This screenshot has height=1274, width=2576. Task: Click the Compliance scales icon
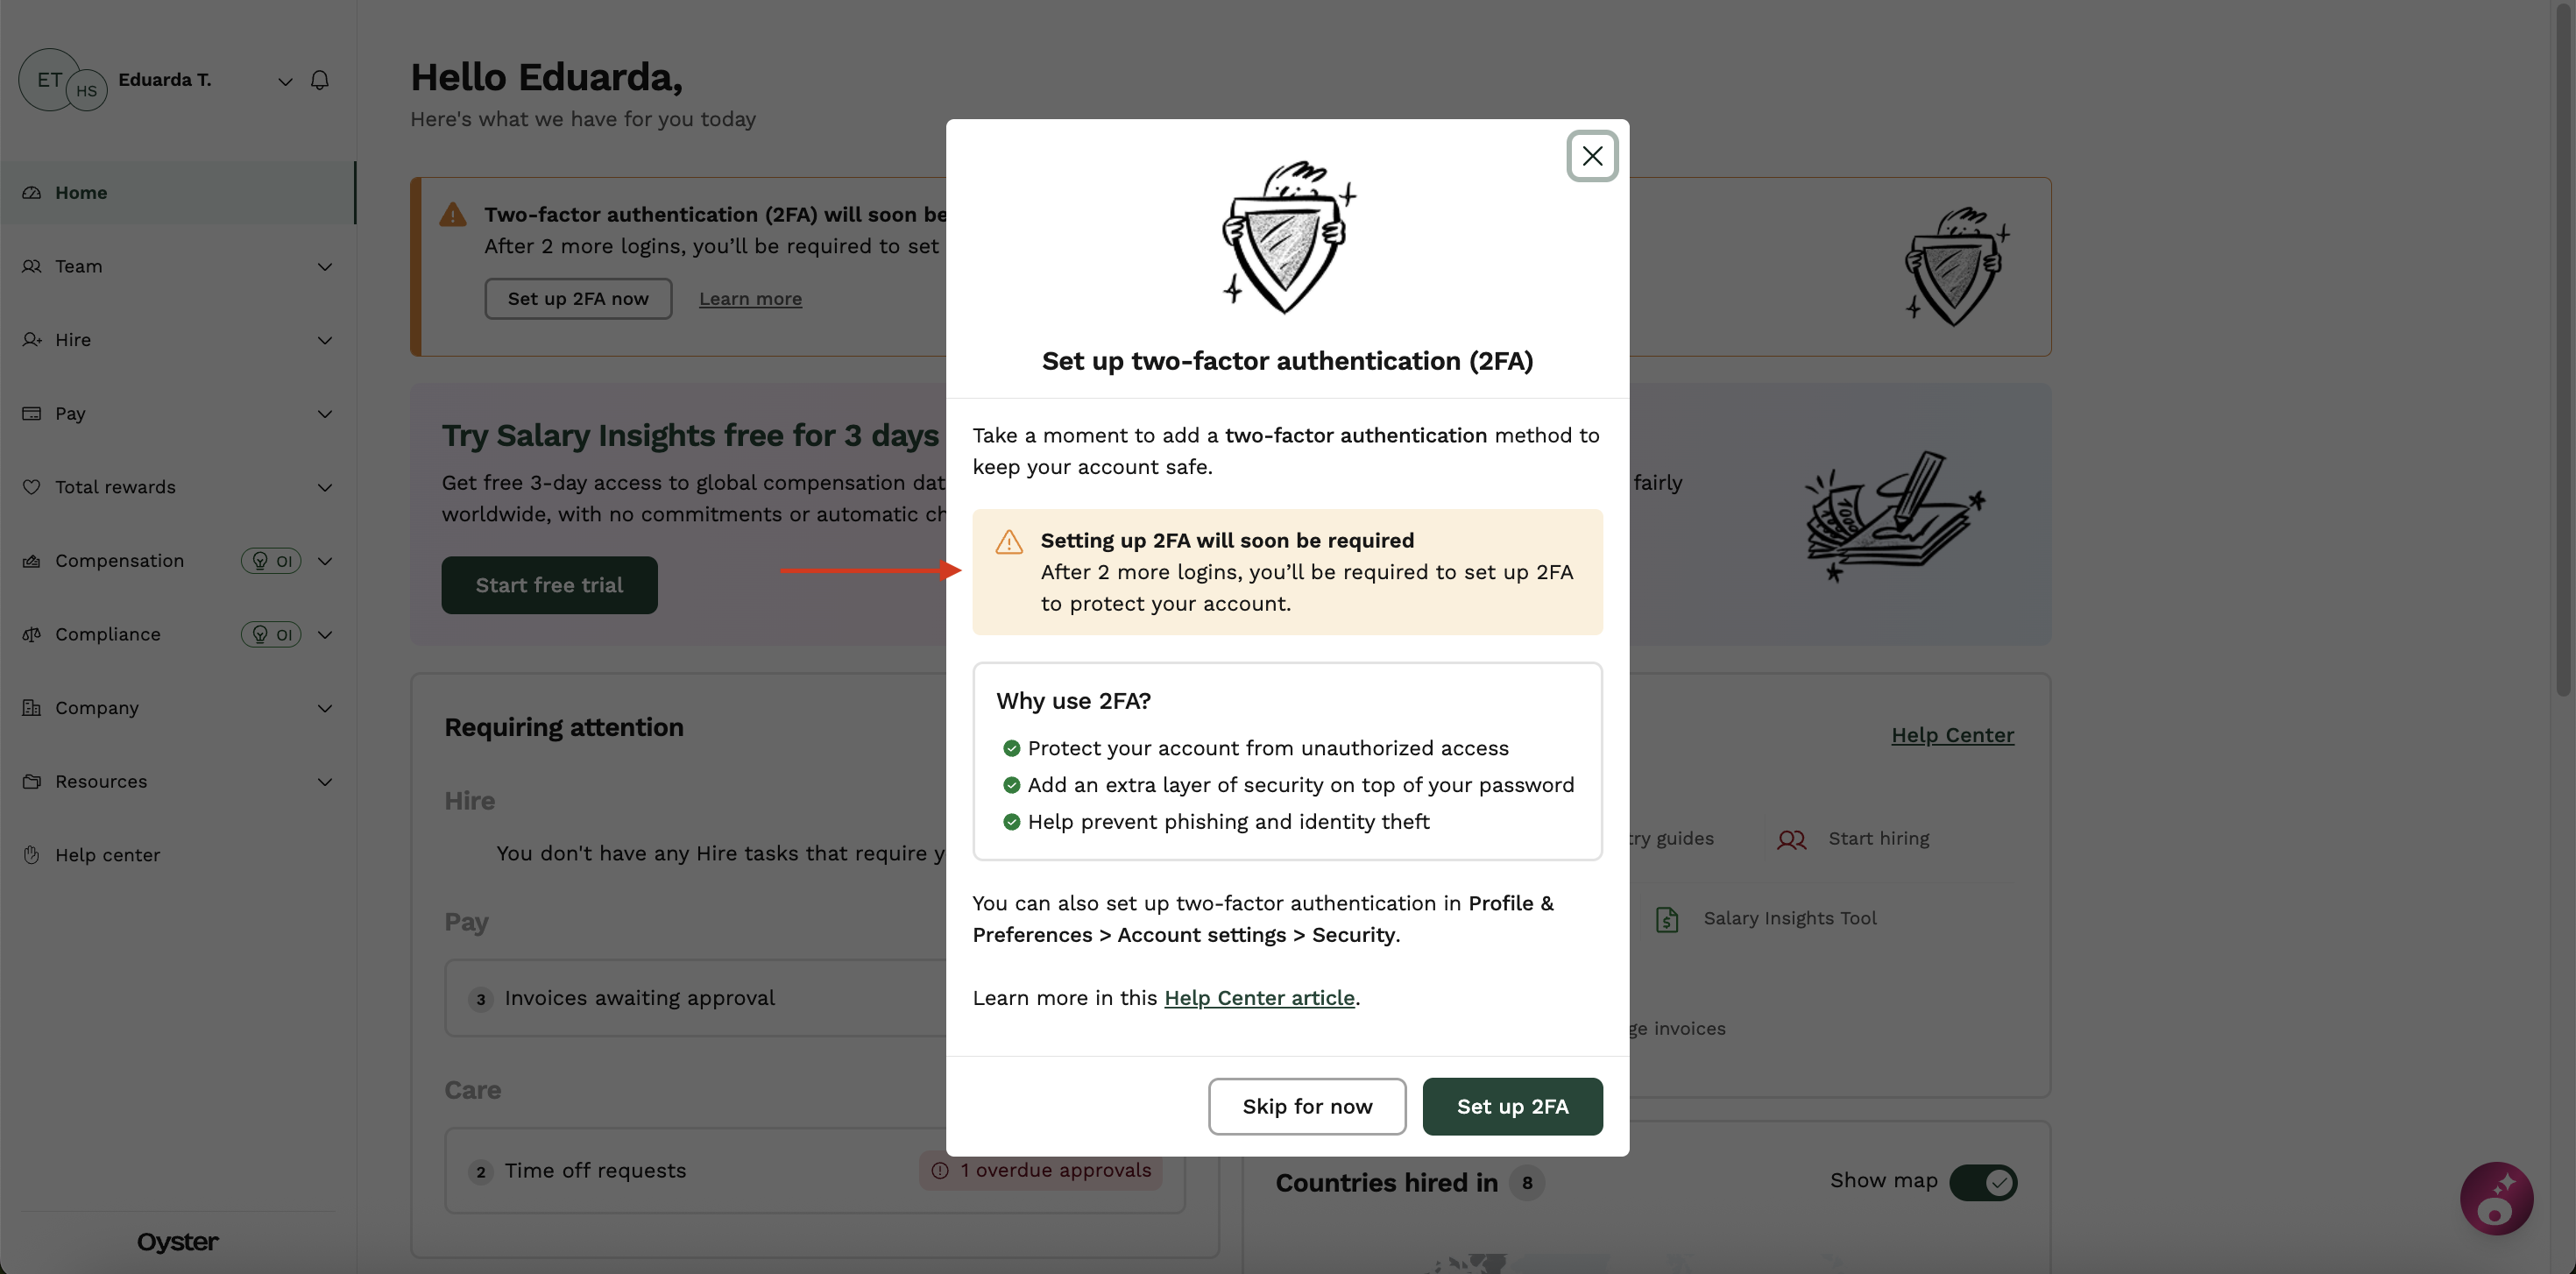coord(32,634)
